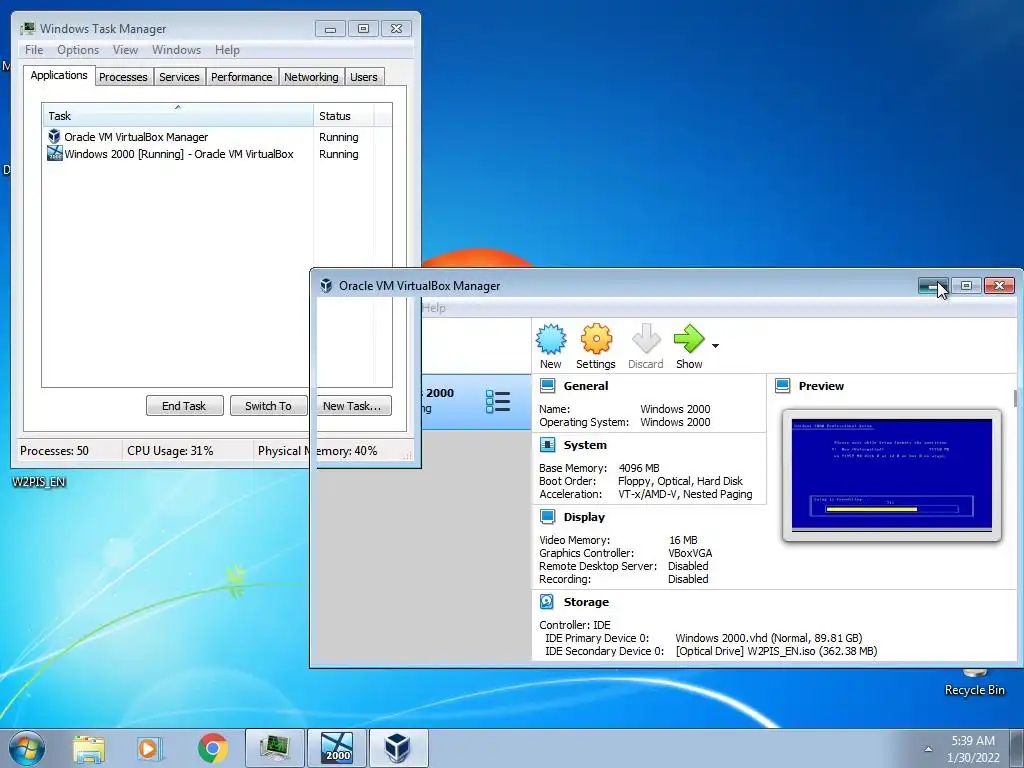1024x768 pixels.
Task: Click VirtualBox Manager taskbar button
Action: tap(399, 748)
